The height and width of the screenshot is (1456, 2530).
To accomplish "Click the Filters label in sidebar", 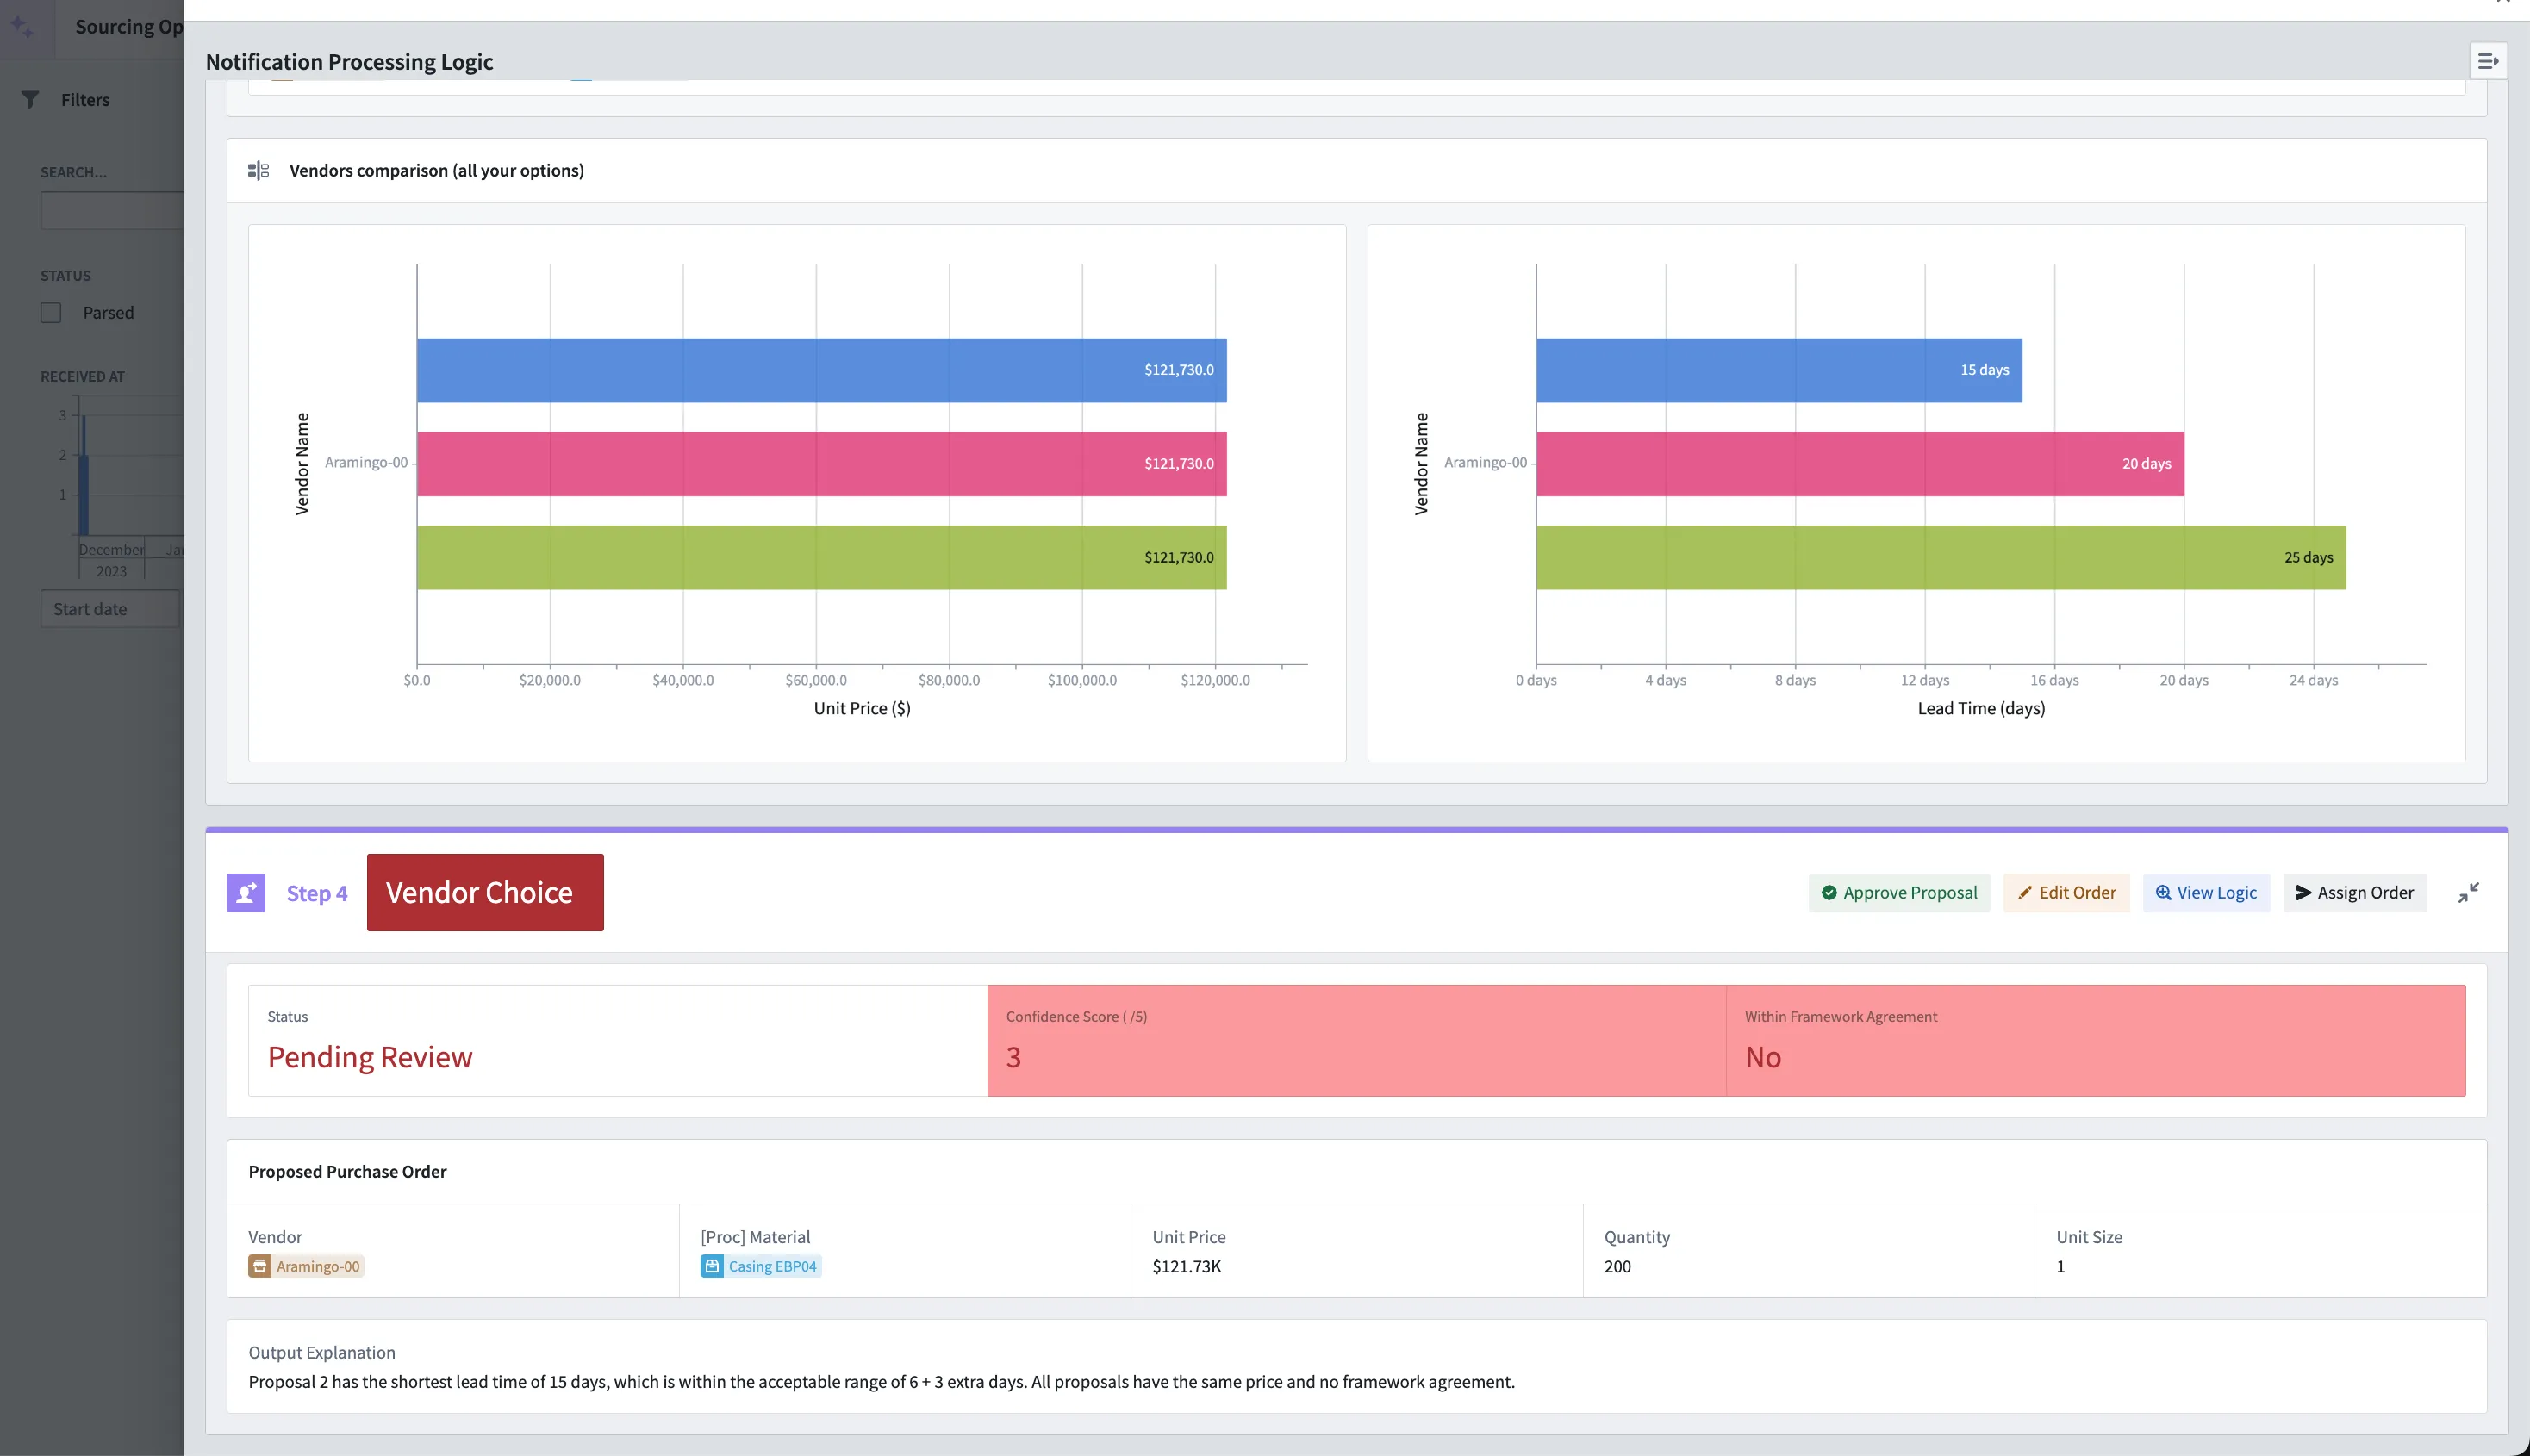I will (x=85, y=100).
